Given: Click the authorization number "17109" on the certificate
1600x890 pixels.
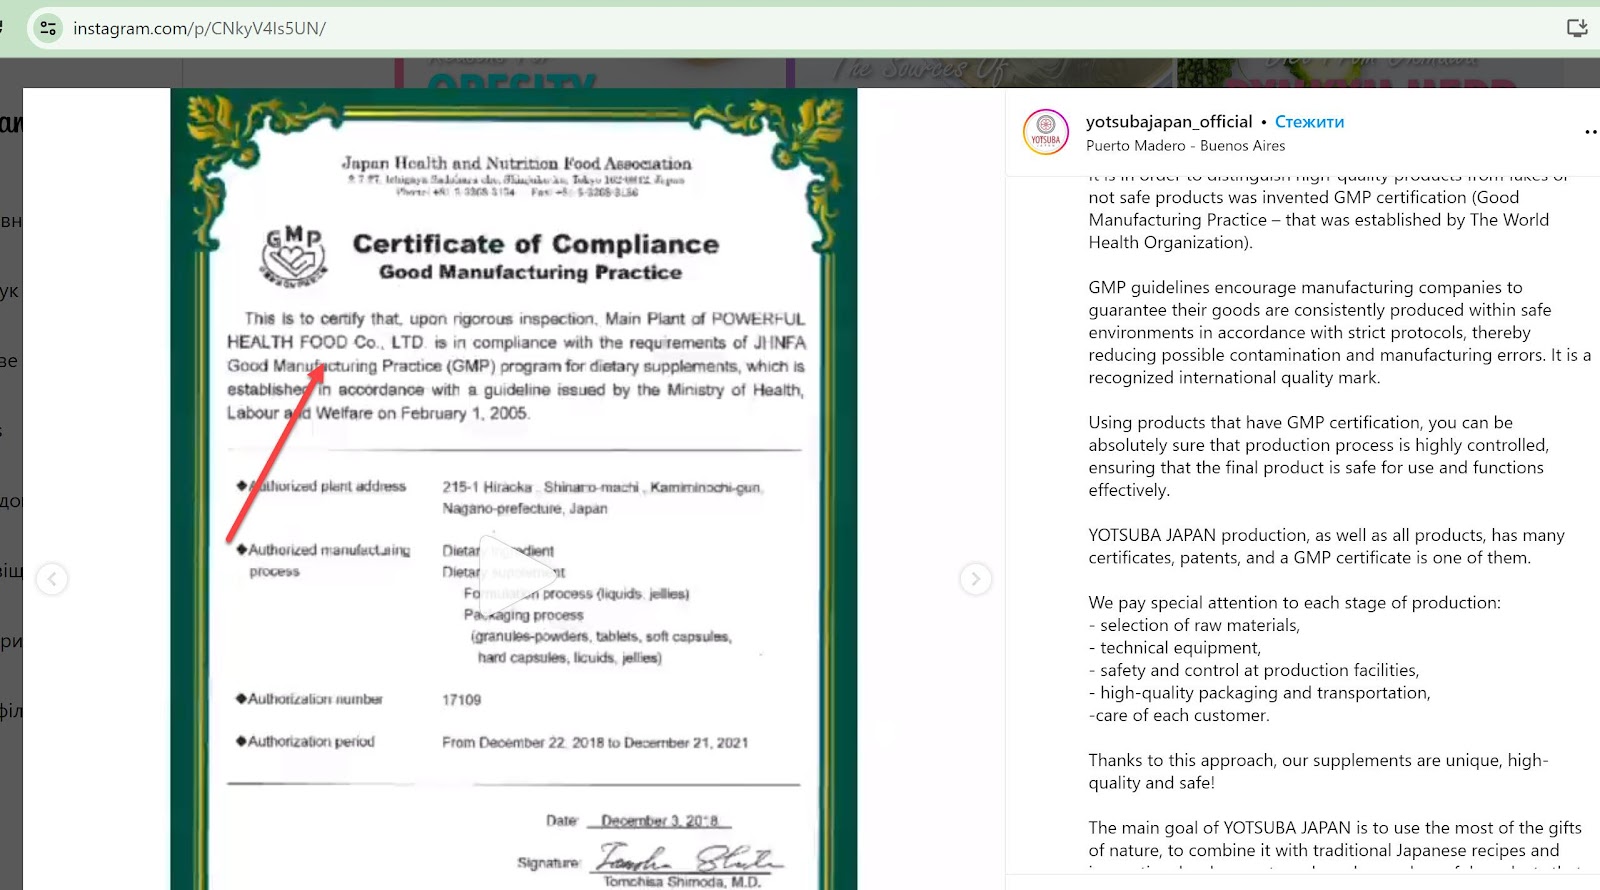Looking at the screenshot, I should point(461,700).
